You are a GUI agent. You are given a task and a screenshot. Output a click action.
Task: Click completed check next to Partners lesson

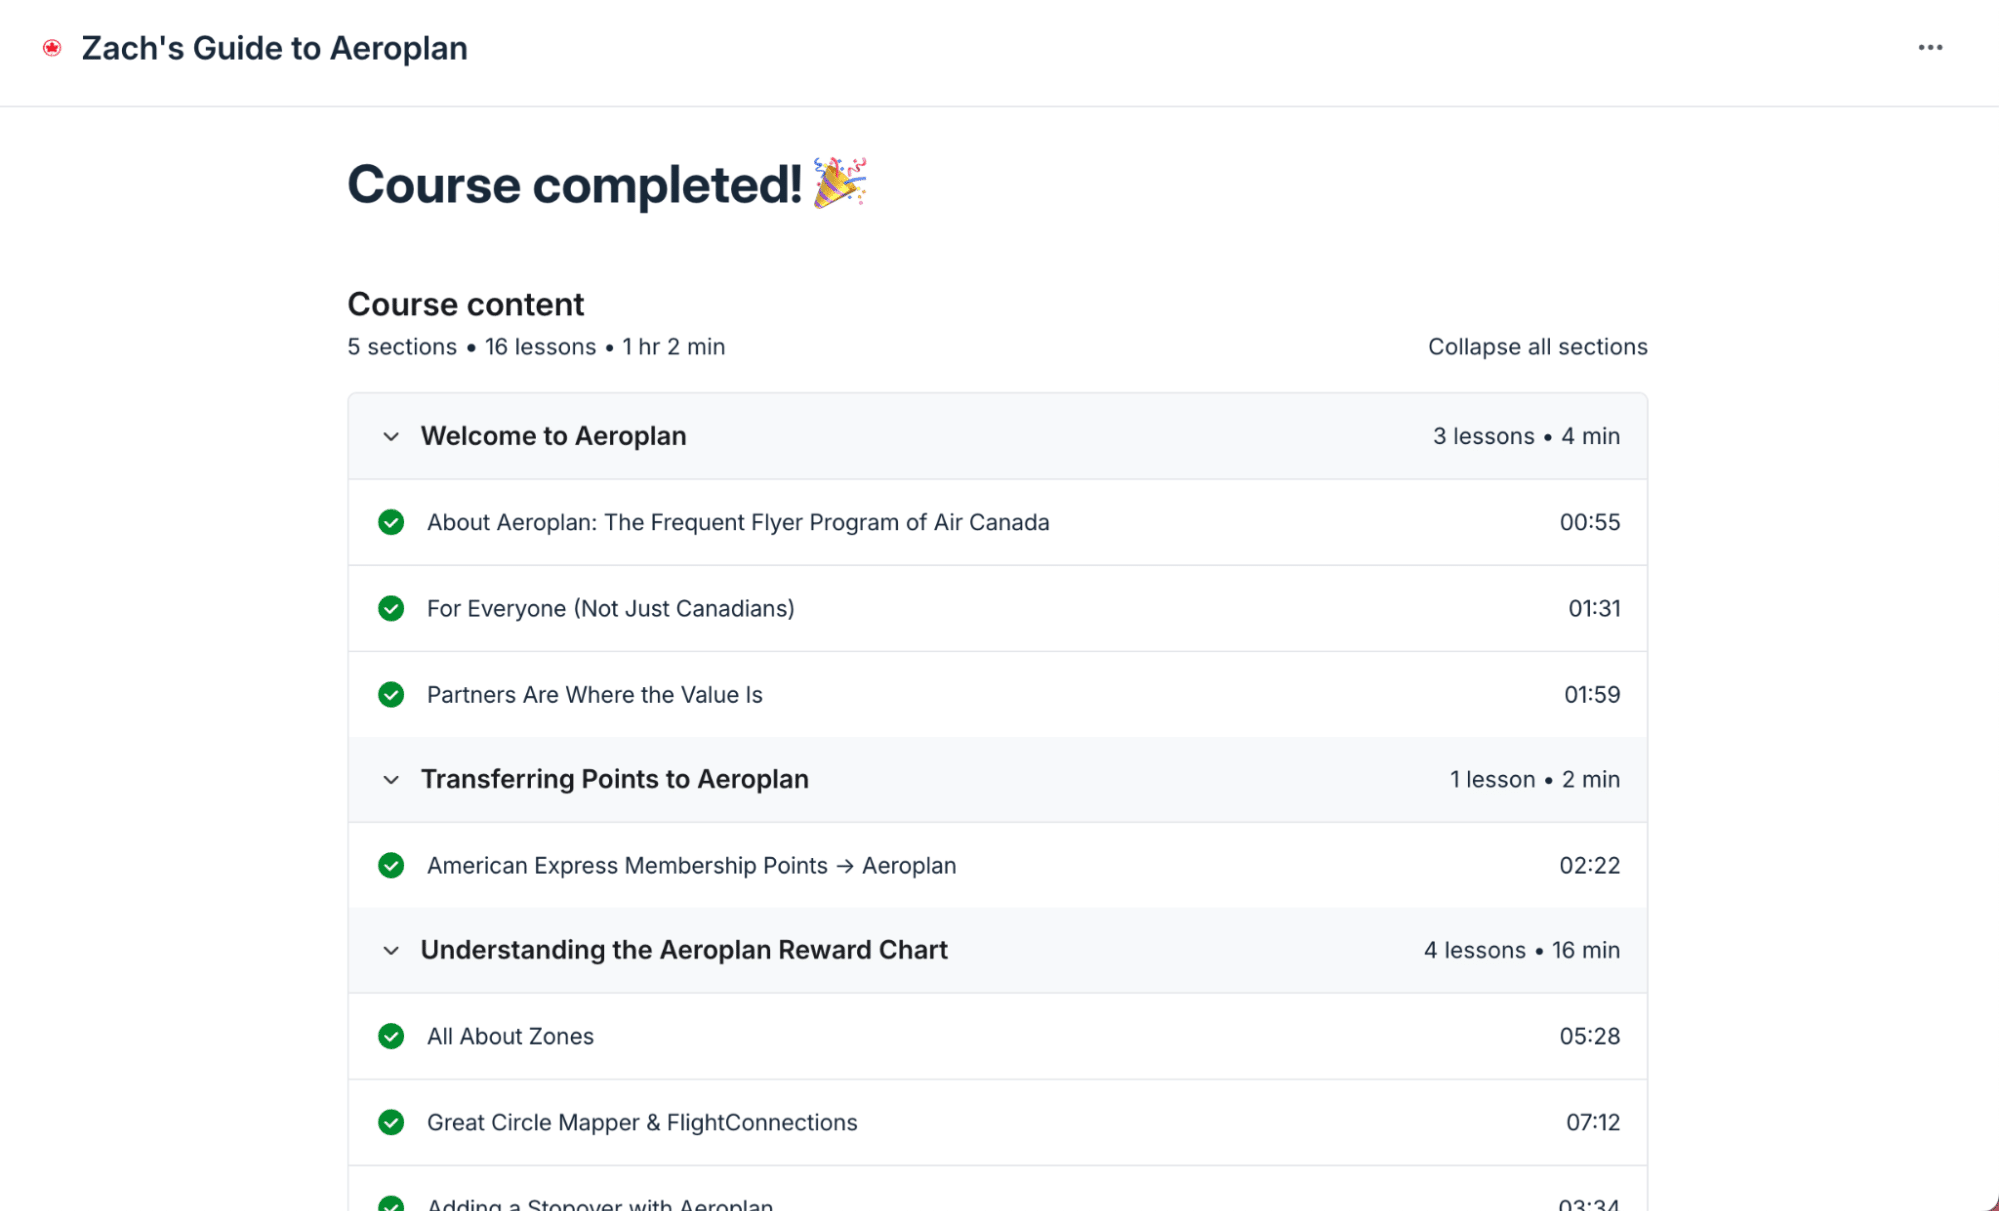391,694
